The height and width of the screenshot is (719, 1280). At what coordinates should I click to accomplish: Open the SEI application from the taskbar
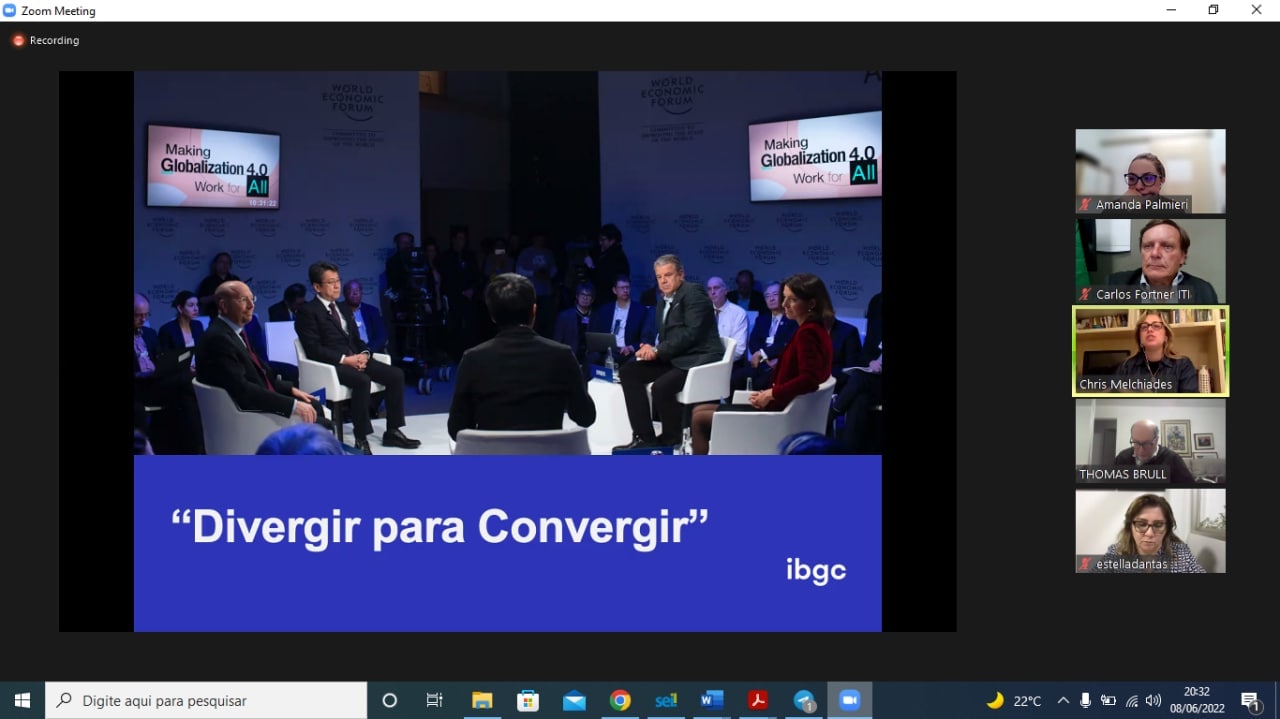(x=666, y=700)
